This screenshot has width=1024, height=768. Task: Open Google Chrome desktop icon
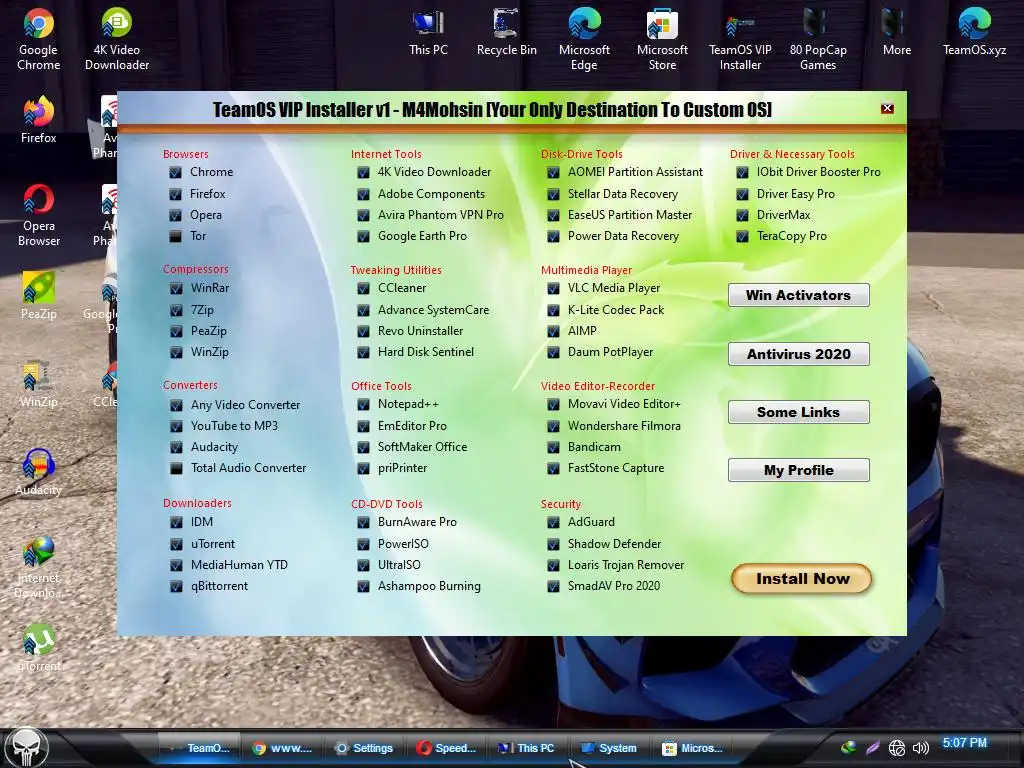pyautogui.click(x=39, y=39)
